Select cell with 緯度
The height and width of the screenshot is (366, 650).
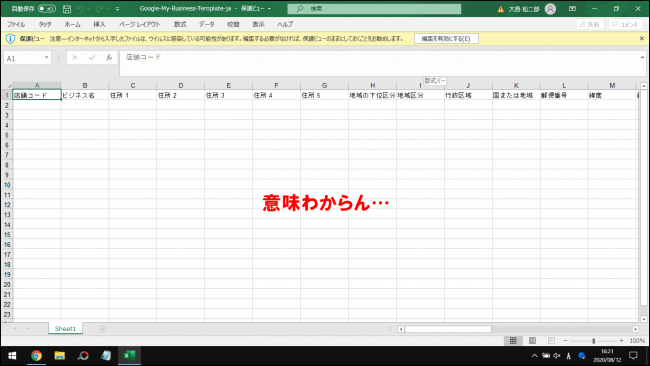(x=612, y=95)
